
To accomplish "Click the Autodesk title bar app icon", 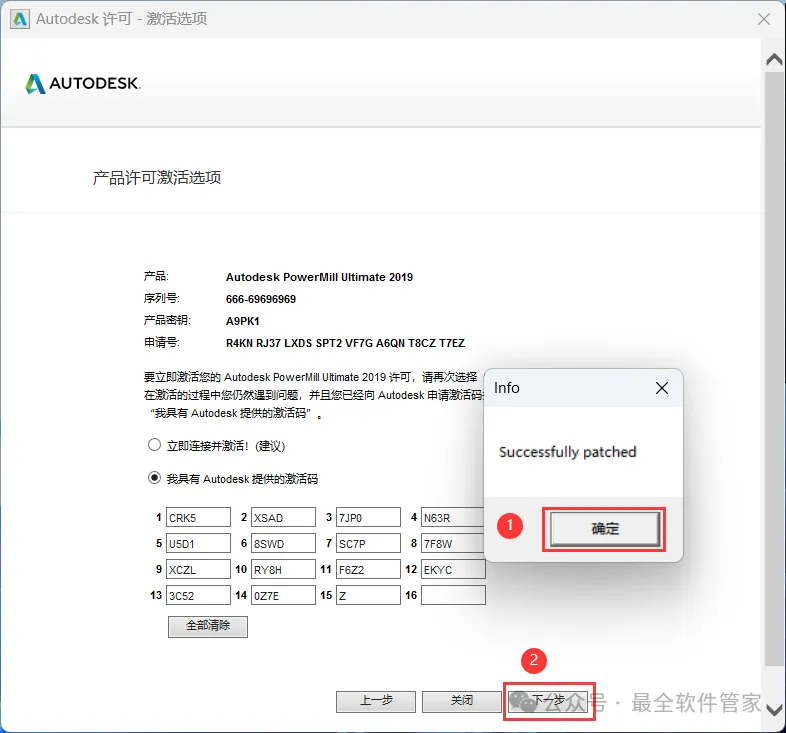I will tap(20, 19).
